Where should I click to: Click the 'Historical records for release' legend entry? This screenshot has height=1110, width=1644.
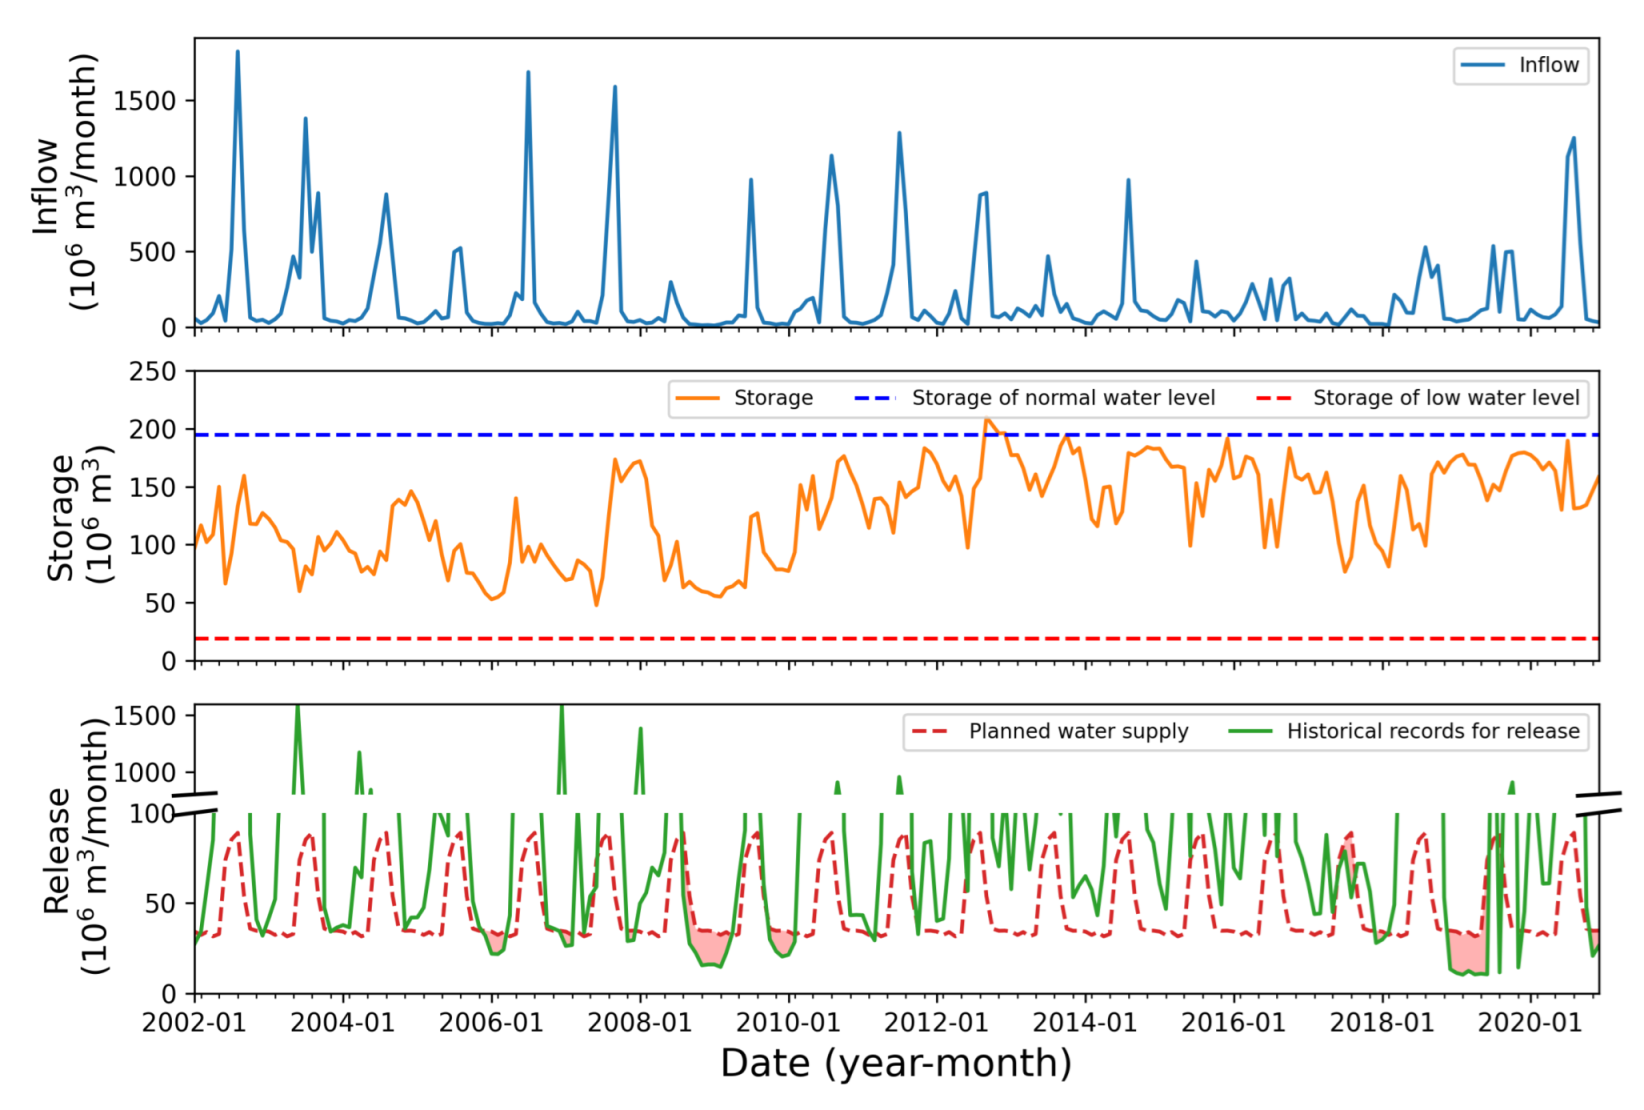1432,731
